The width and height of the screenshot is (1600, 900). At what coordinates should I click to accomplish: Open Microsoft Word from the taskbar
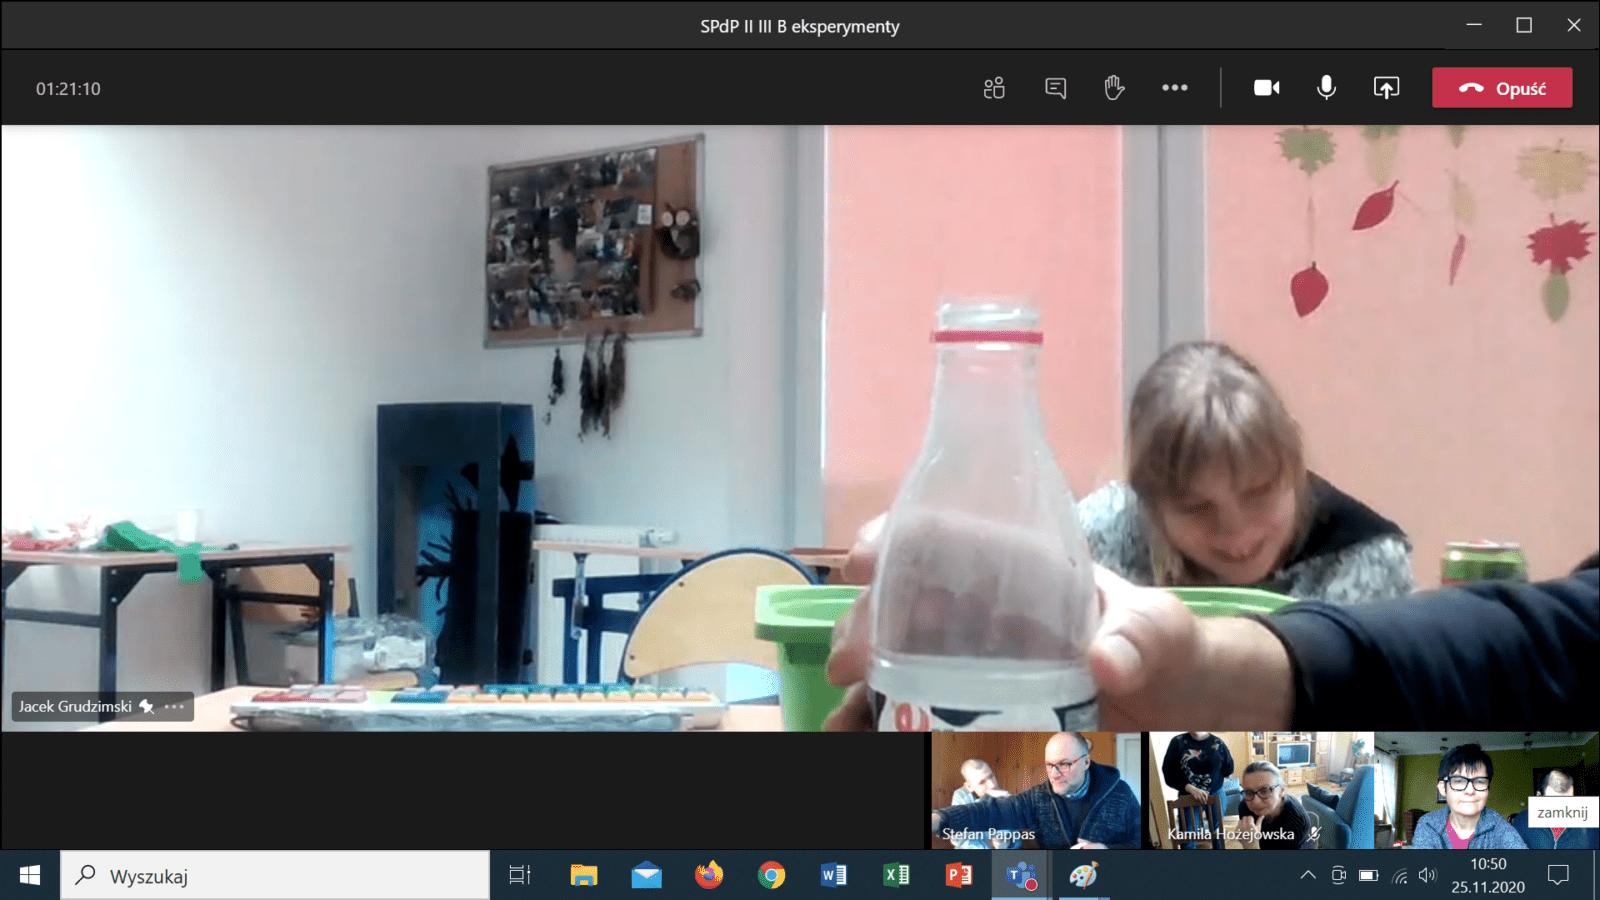(833, 875)
